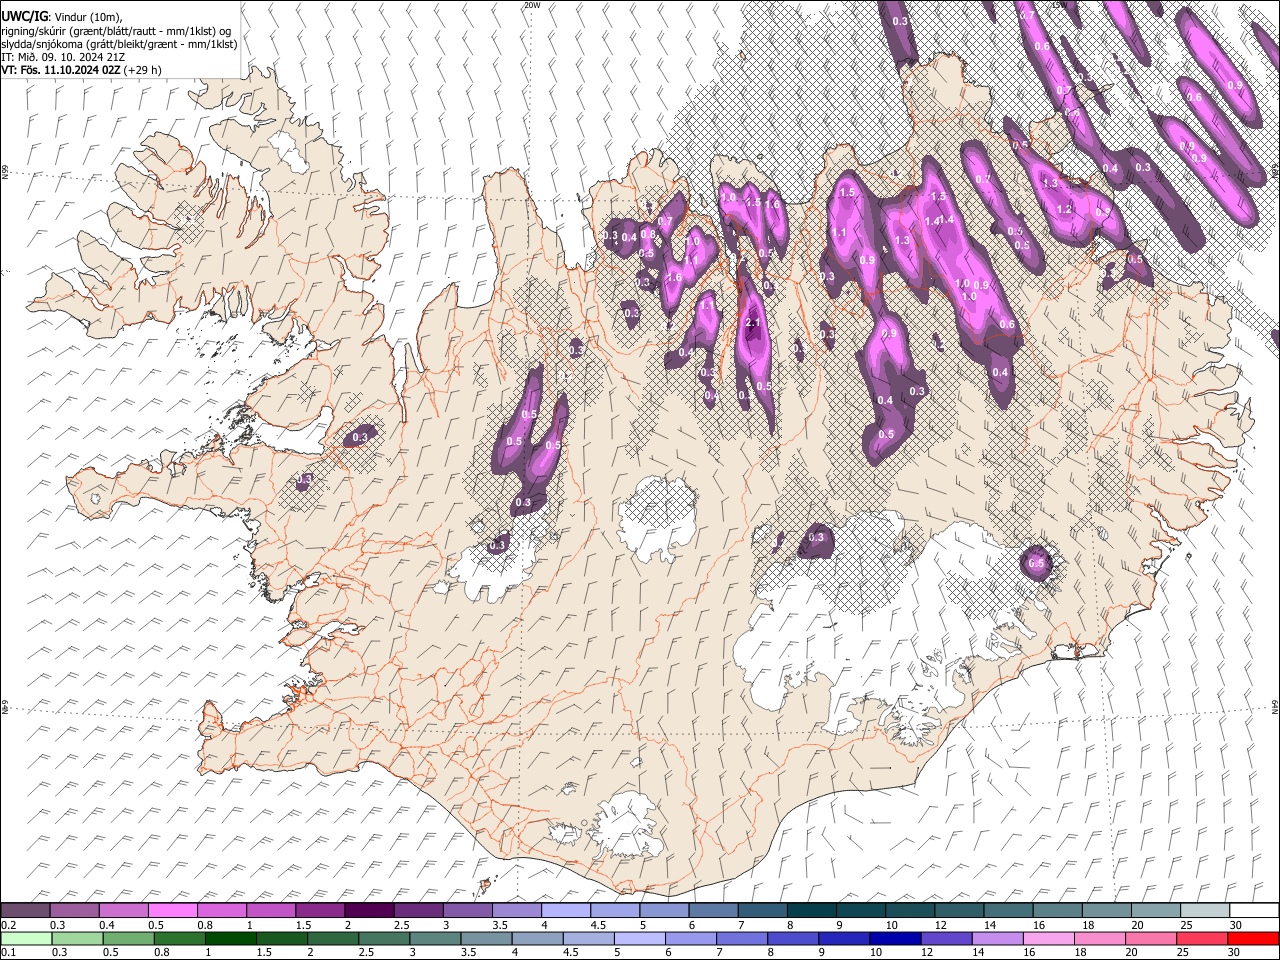Image resolution: width=1280 pixels, height=960 pixels.
Task: Click the '1.2' precipitation value on the map
Action: coord(1064,209)
